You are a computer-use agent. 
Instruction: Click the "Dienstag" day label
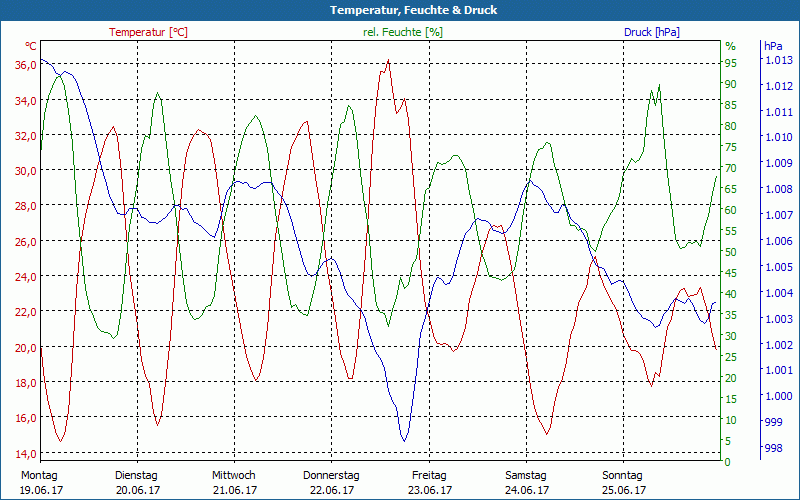coord(136,476)
